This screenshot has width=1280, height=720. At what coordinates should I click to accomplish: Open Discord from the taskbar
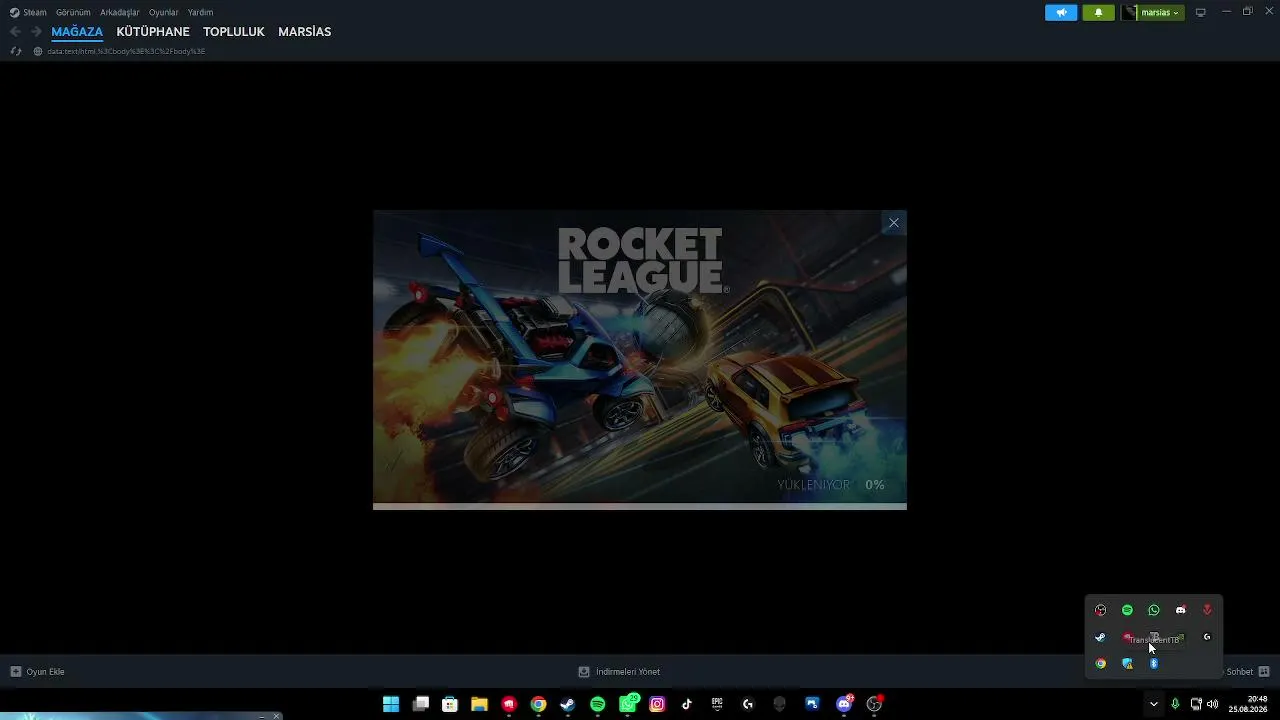[844, 704]
